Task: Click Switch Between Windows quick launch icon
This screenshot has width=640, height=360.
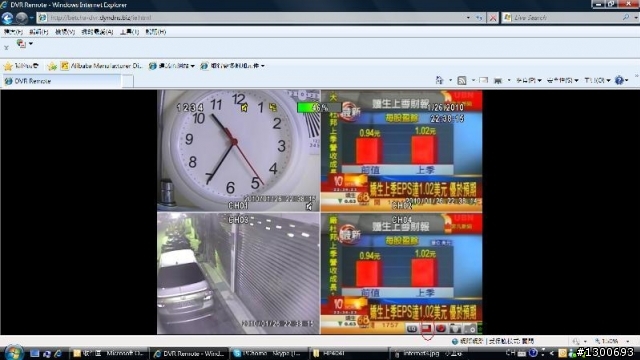Action: point(47,353)
